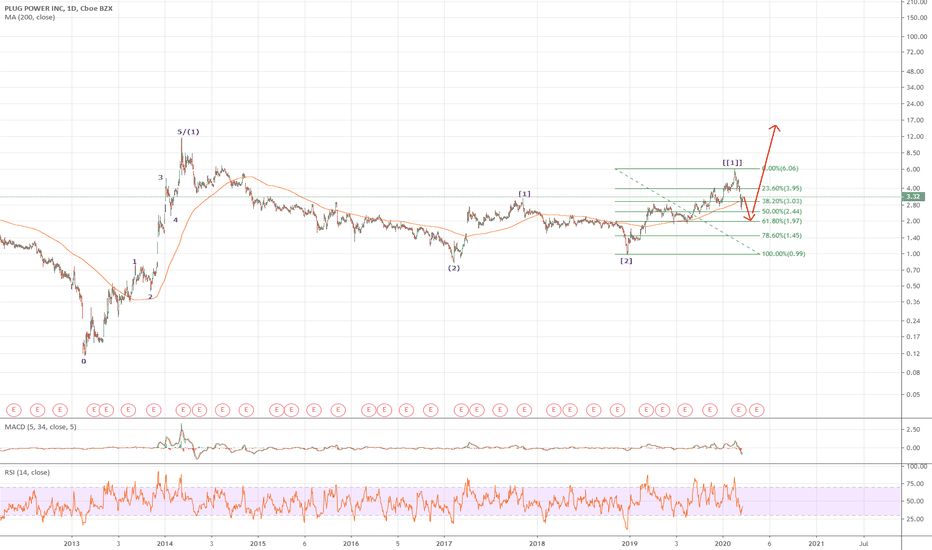This screenshot has width=932, height=550.
Task: Select the 38.20%(3.03) Fibonacci level label
Action: point(782,202)
